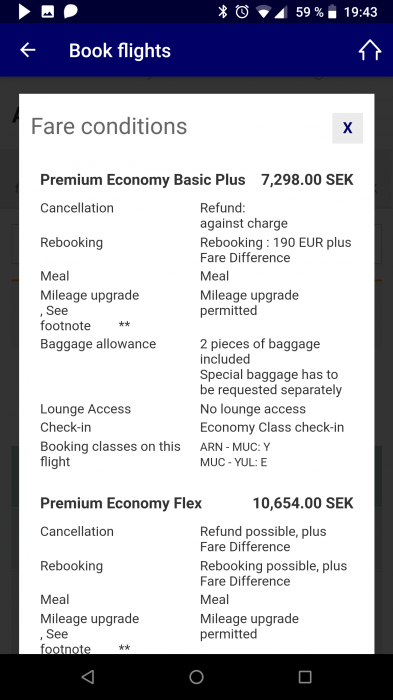Tap the Wi-Fi signal status icon
Image resolution: width=393 pixels, height=700 pixels.
(263, 12)
